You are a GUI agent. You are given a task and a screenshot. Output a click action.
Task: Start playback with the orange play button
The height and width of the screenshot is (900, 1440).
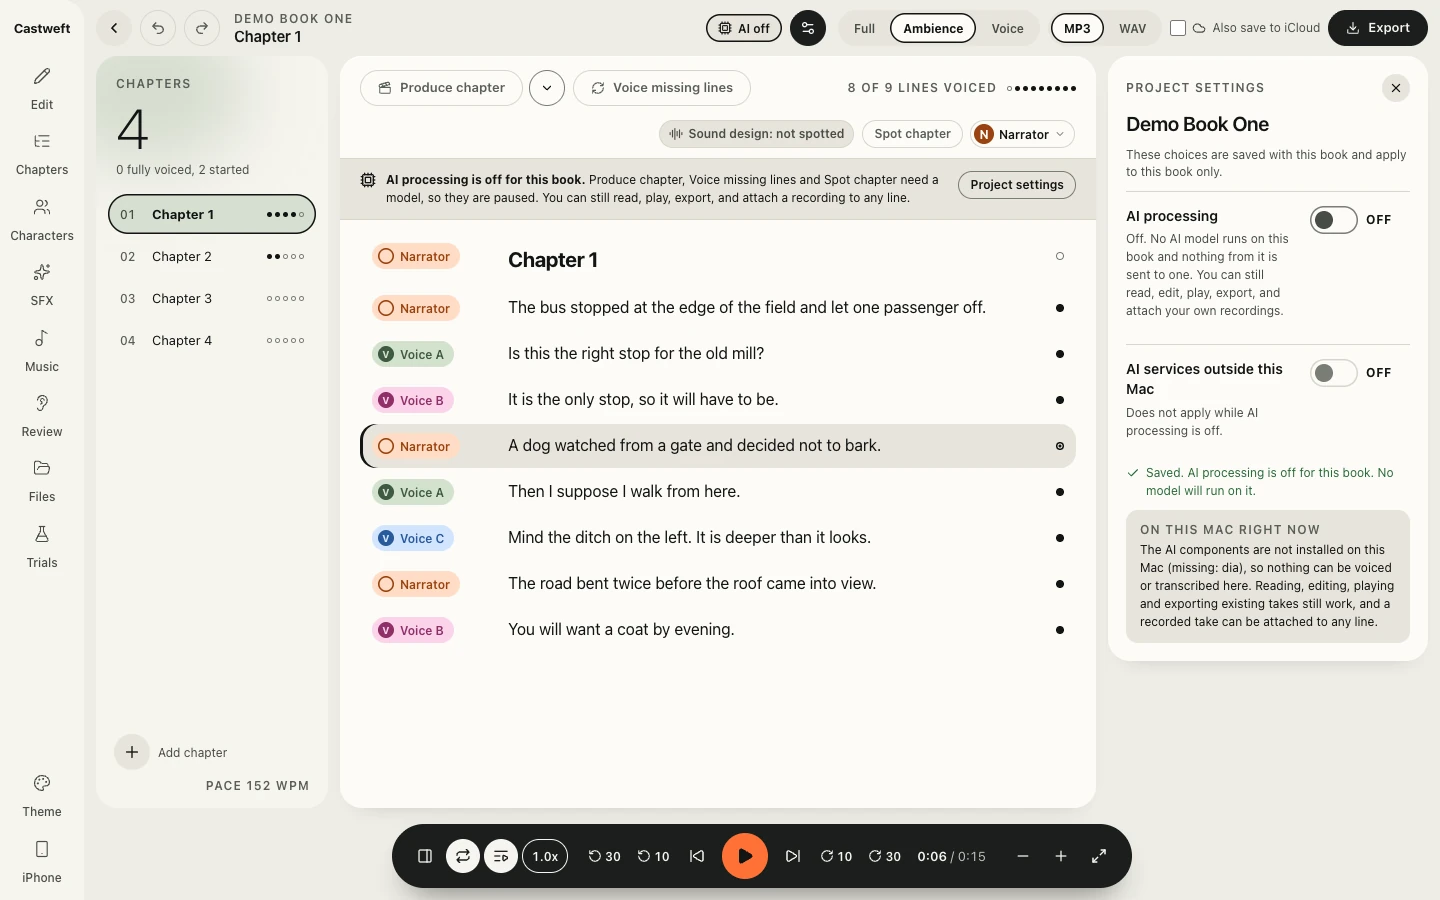745,856
